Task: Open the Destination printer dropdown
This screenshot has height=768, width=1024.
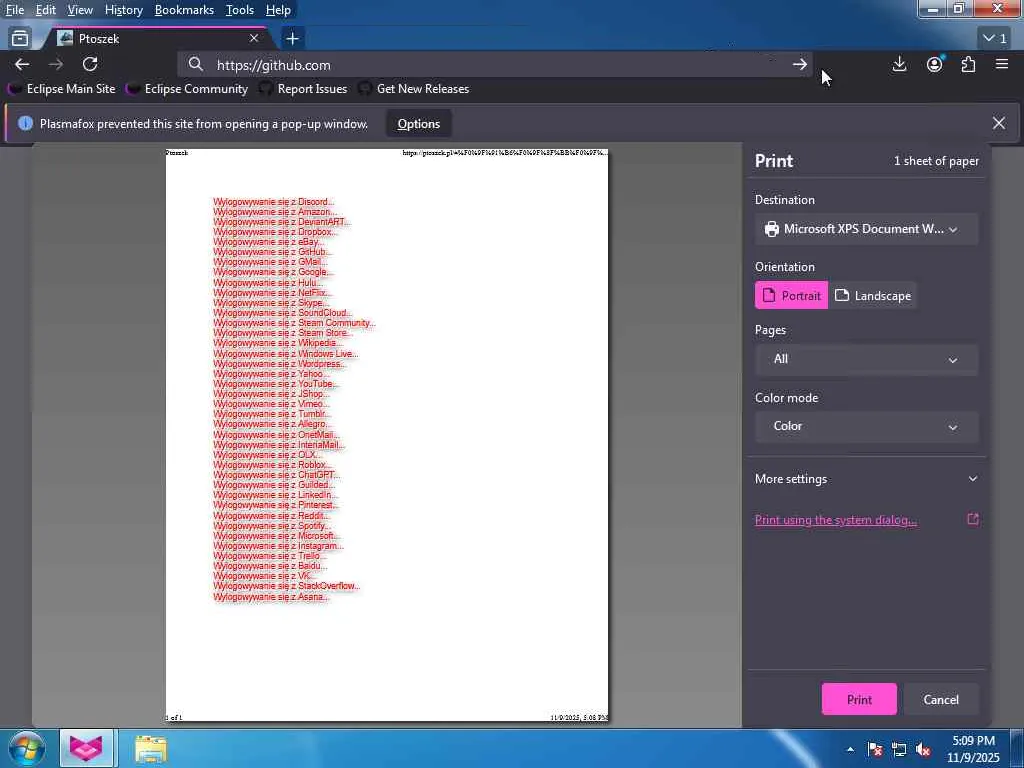Action: [867, 229]
